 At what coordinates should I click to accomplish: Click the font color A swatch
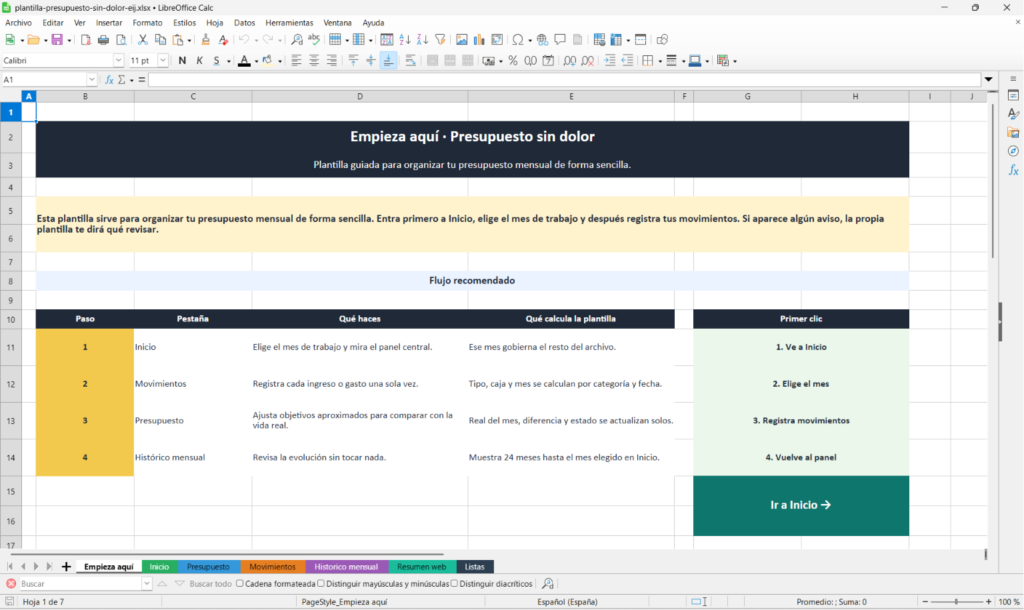pyautogui.click(x=244, y=61)
